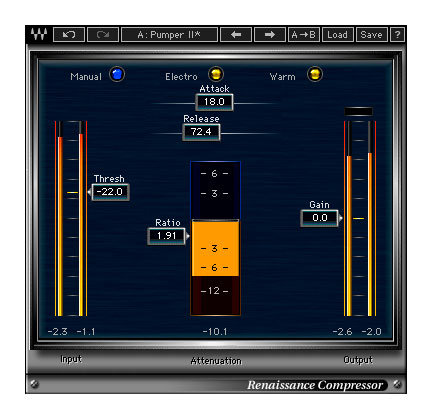
Task: Click the Save button
Action: (371, 35)
